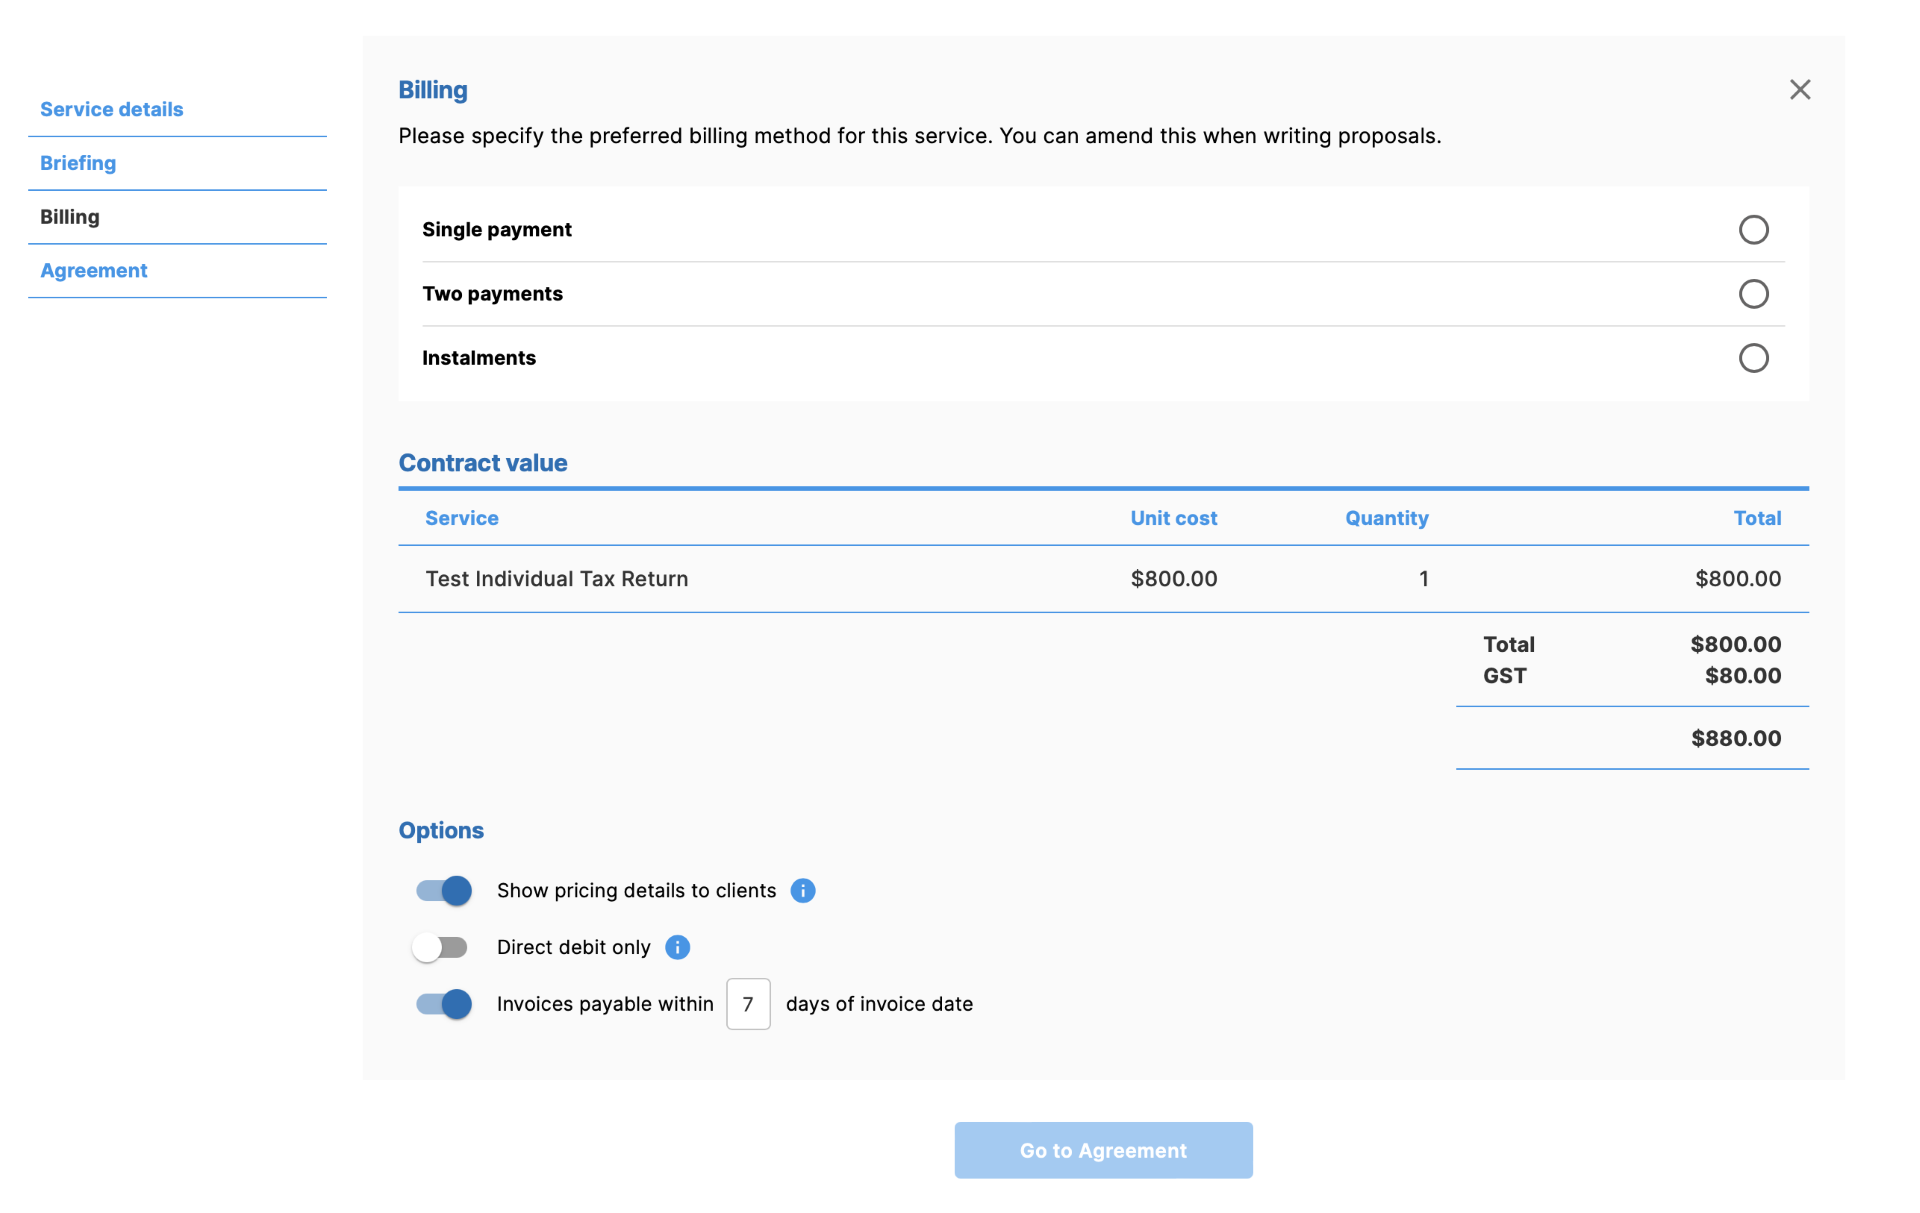Click the Service column header
The image size is (1920, 1213).
[x=461, y=518]
